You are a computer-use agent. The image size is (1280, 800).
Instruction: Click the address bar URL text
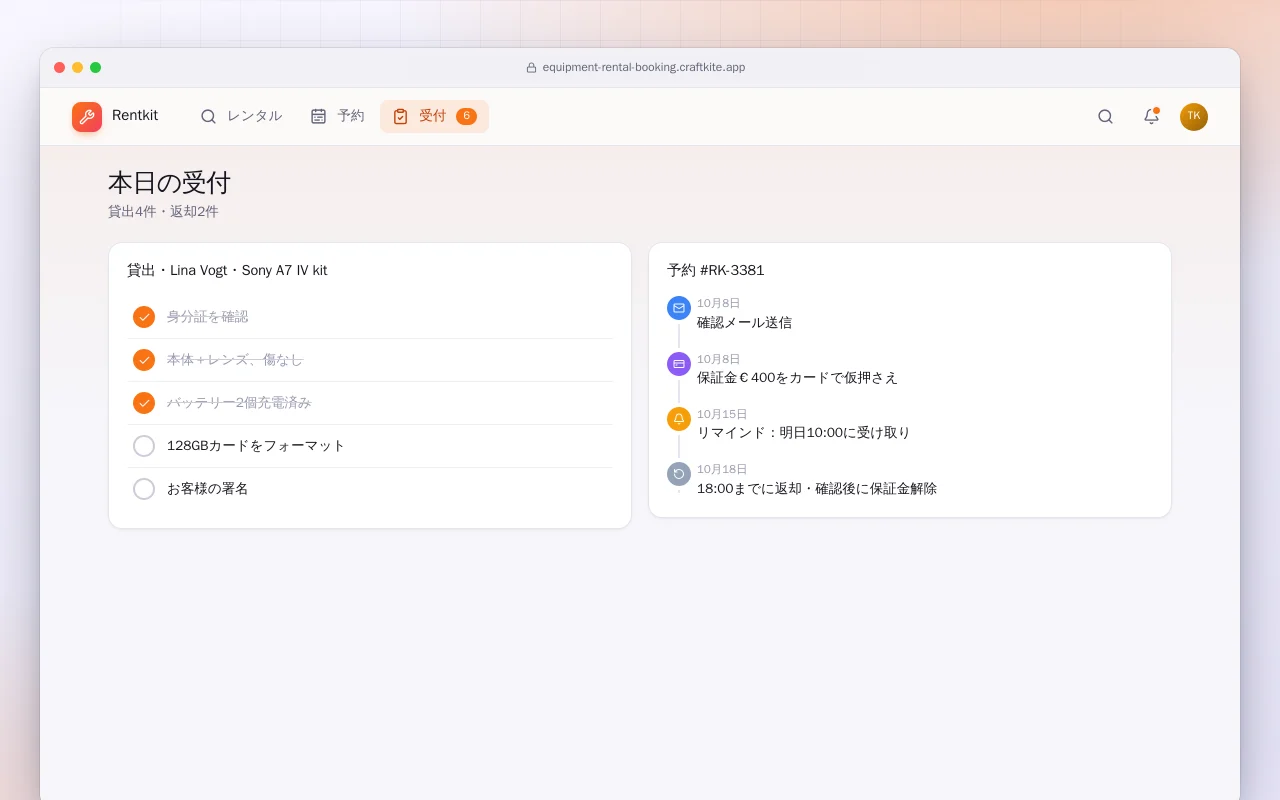pyautogui.click(x=644, y=68)
